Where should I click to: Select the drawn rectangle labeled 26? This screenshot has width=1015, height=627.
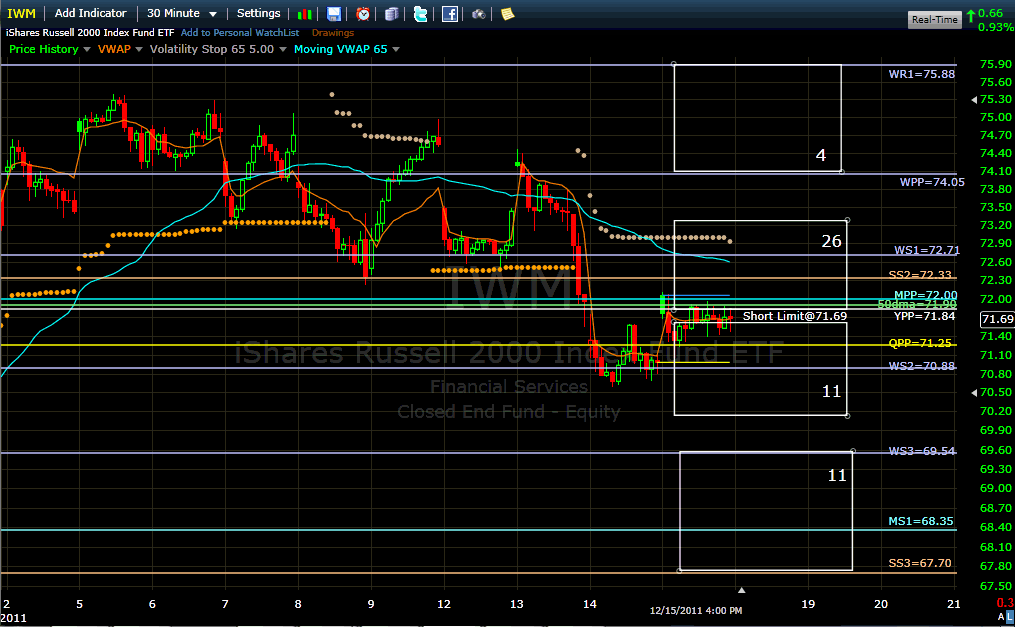coord(761,265)
